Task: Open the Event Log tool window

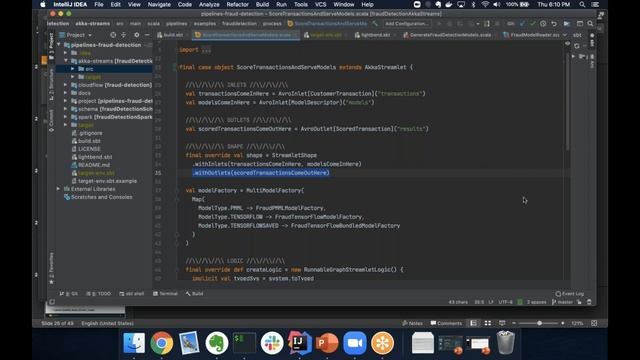Action: point(570,293)
